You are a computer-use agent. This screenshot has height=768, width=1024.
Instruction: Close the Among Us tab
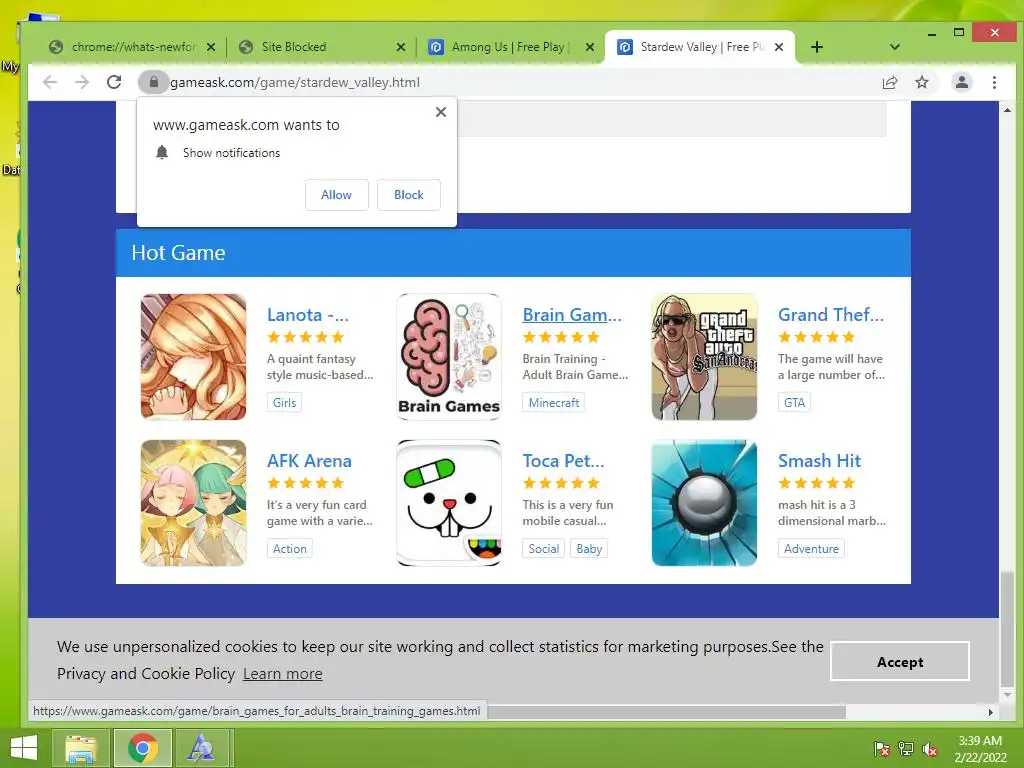click(590, 47)
